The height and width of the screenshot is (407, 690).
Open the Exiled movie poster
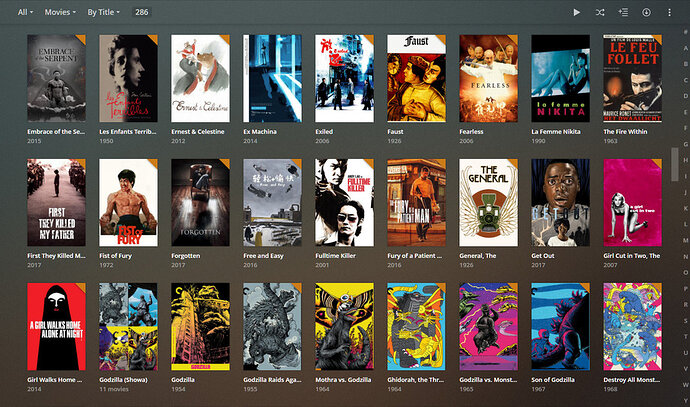[344, 78]
